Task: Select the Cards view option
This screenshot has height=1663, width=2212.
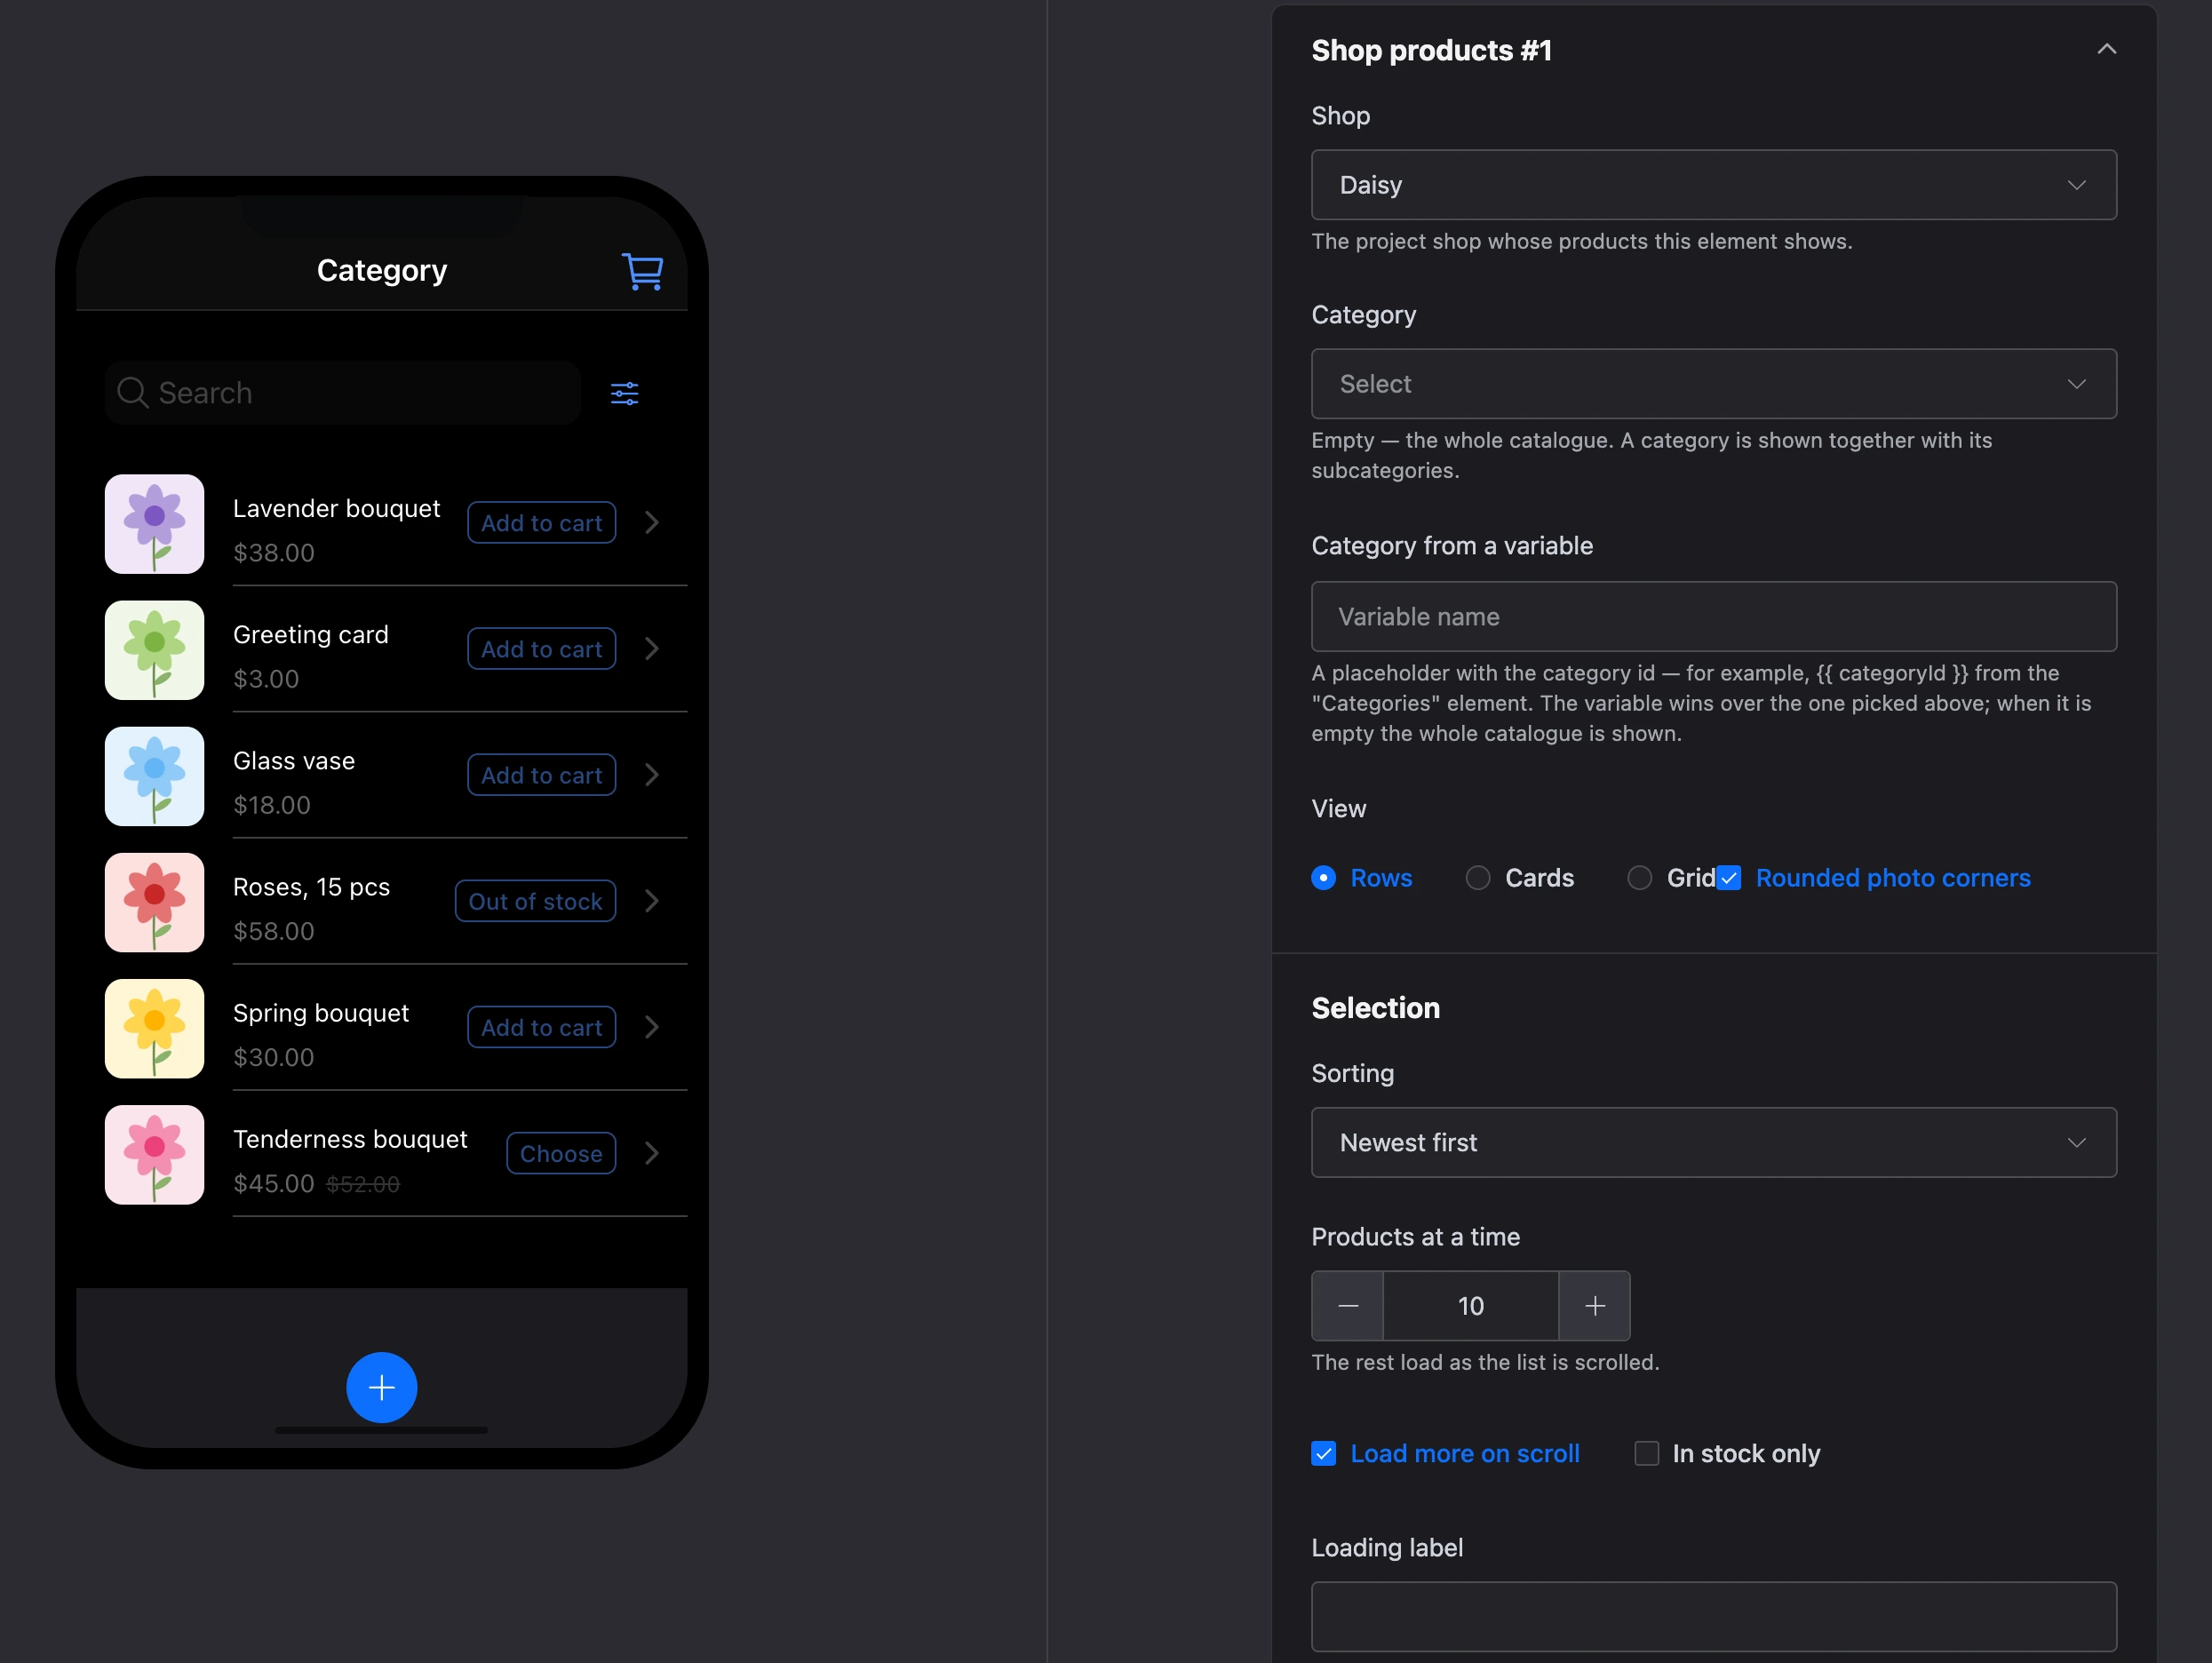Action: [x=1519, y=877]
